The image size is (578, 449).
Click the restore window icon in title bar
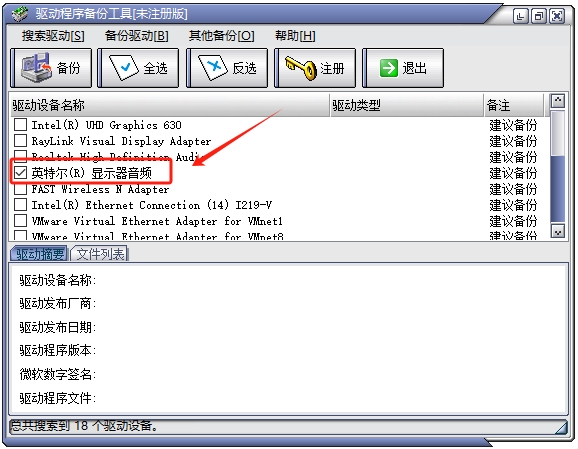pyautogui.click(x=539, y=16)
